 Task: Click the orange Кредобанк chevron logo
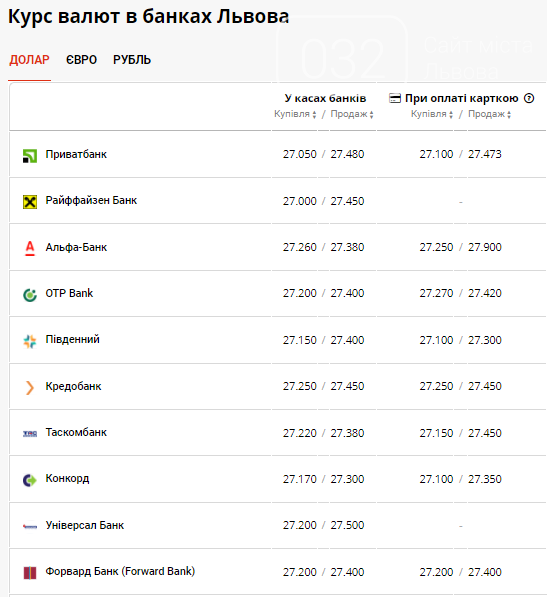point(30,388)
